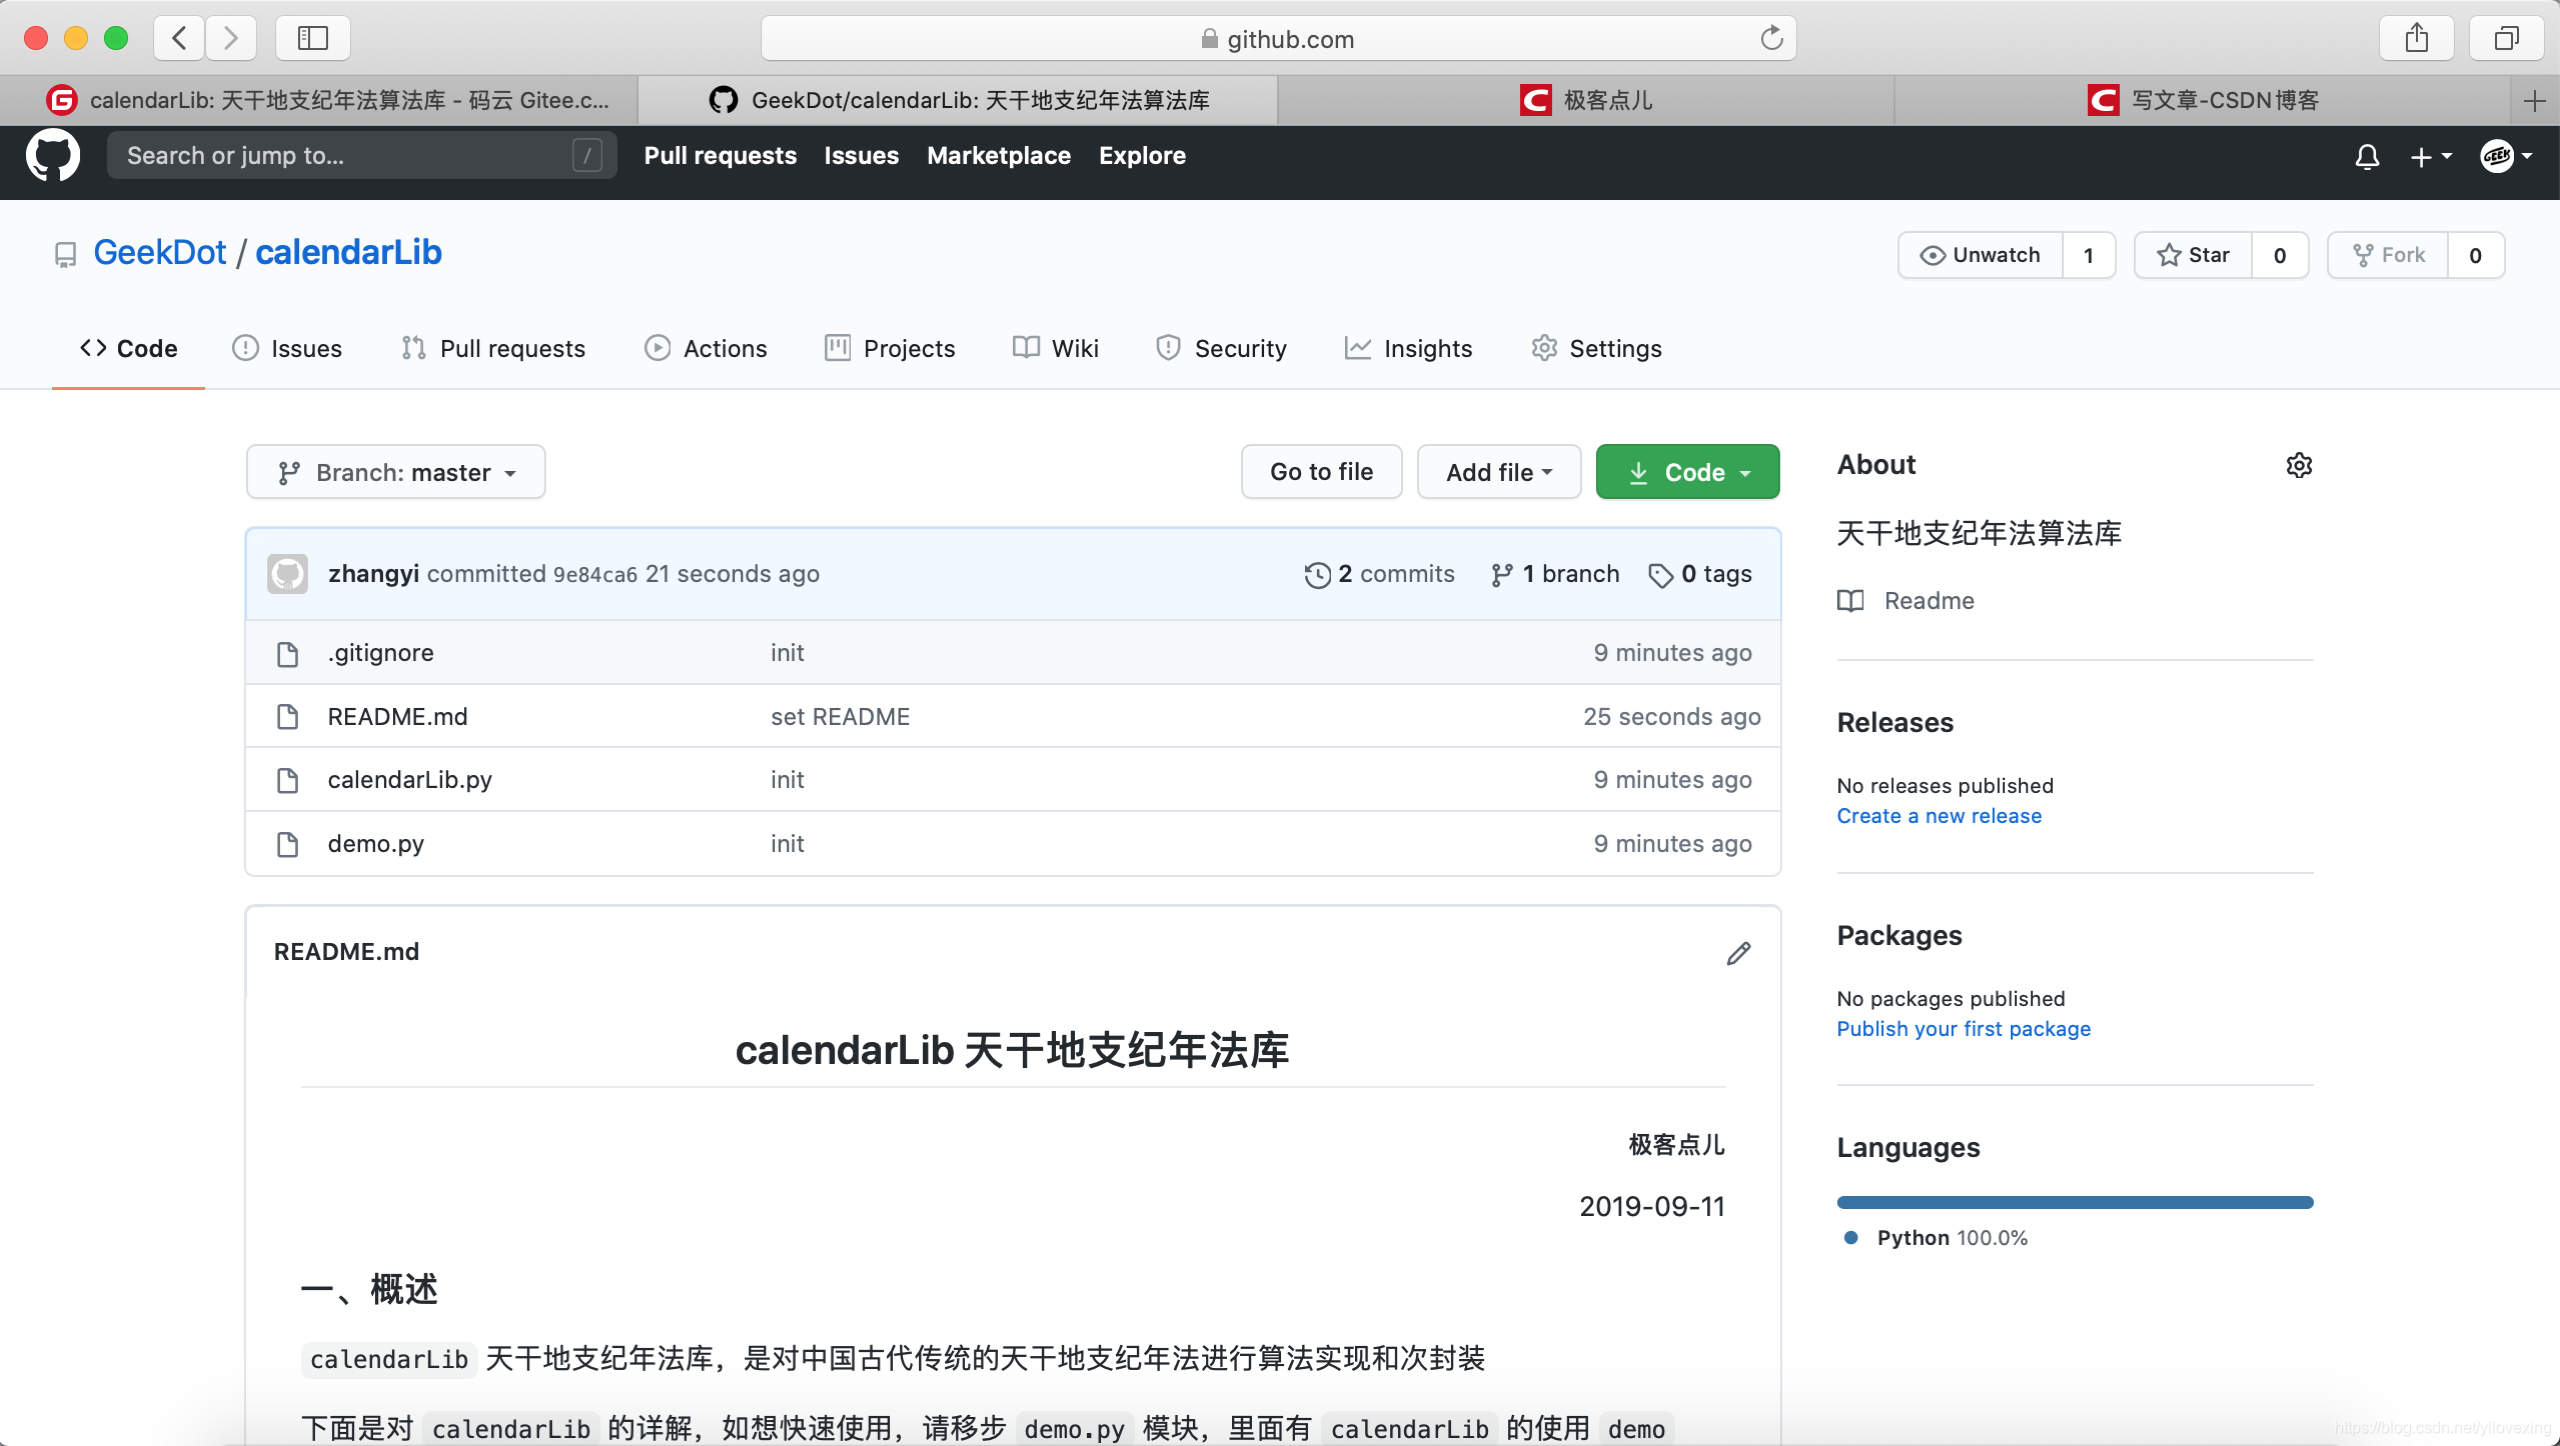Screen dimensions: 2560x1446
Task: Open the repository Issues tab
Action: pos(287,348)
